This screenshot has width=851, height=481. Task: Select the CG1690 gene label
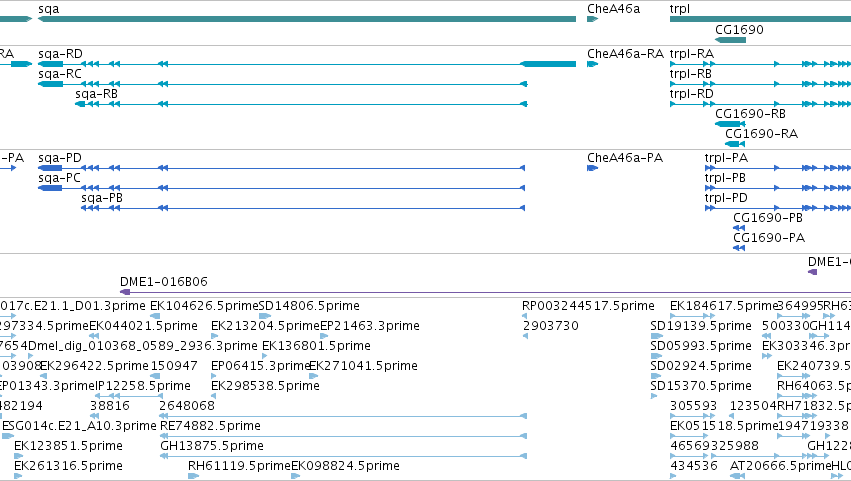coord(739,30)
